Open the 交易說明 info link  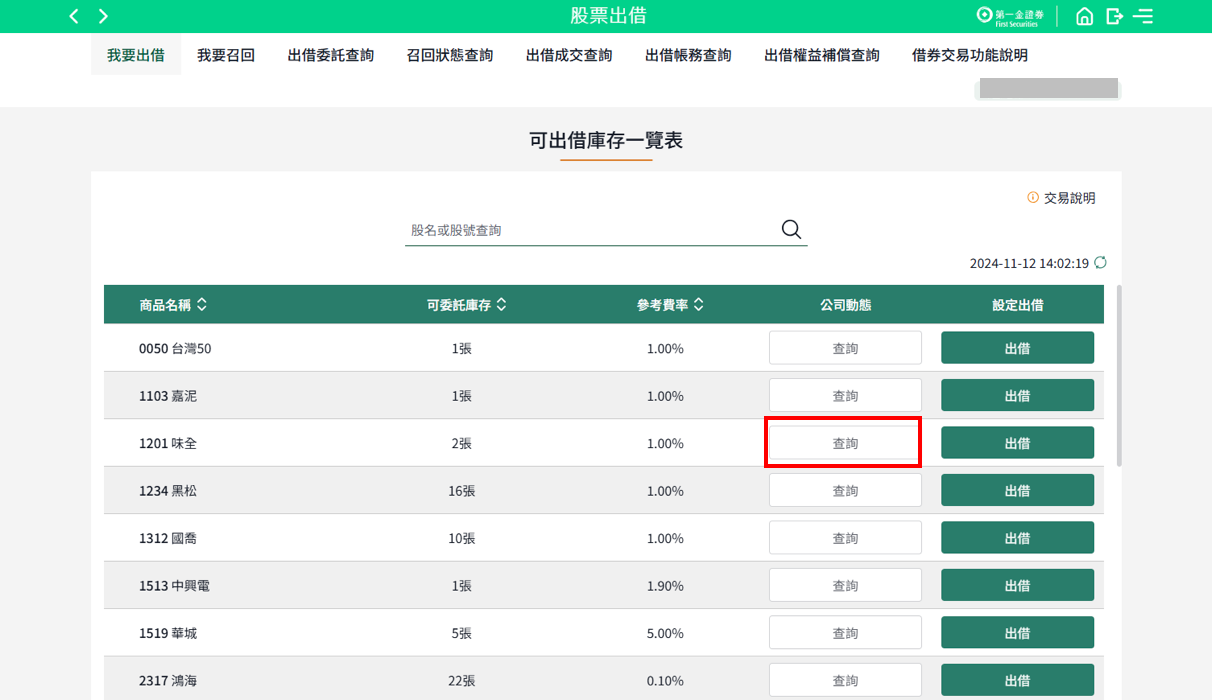[x=1062, y=198]
